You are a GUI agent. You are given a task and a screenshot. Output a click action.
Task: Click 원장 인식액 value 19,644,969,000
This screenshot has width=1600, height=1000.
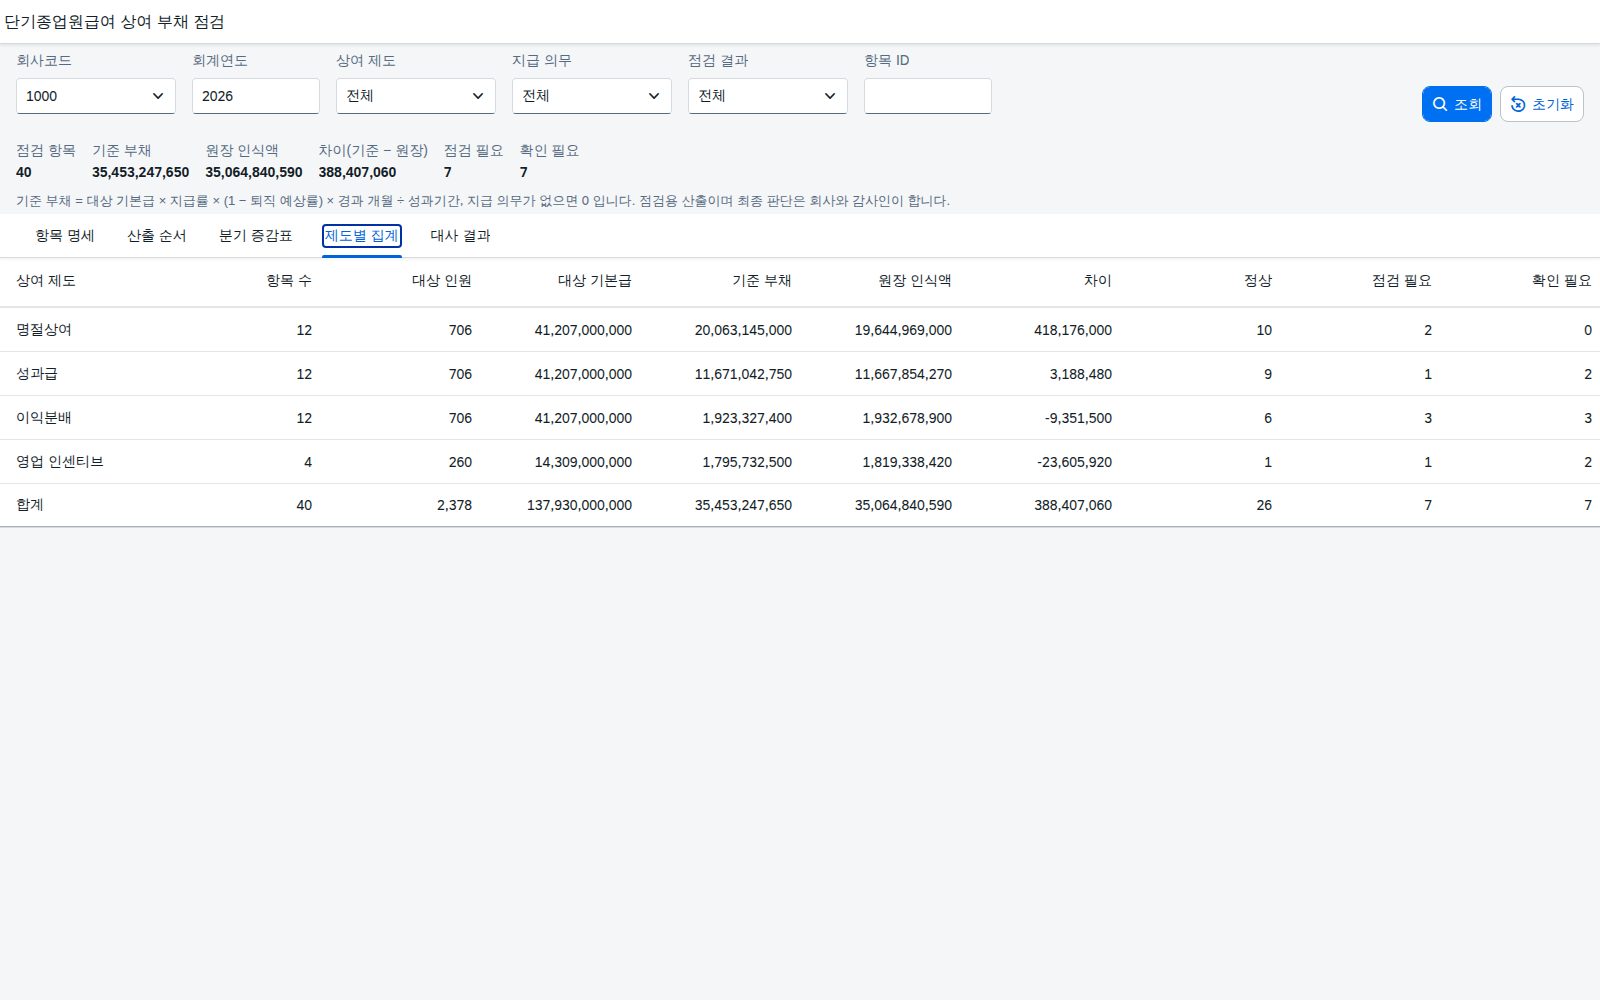(x=903, y=330)
